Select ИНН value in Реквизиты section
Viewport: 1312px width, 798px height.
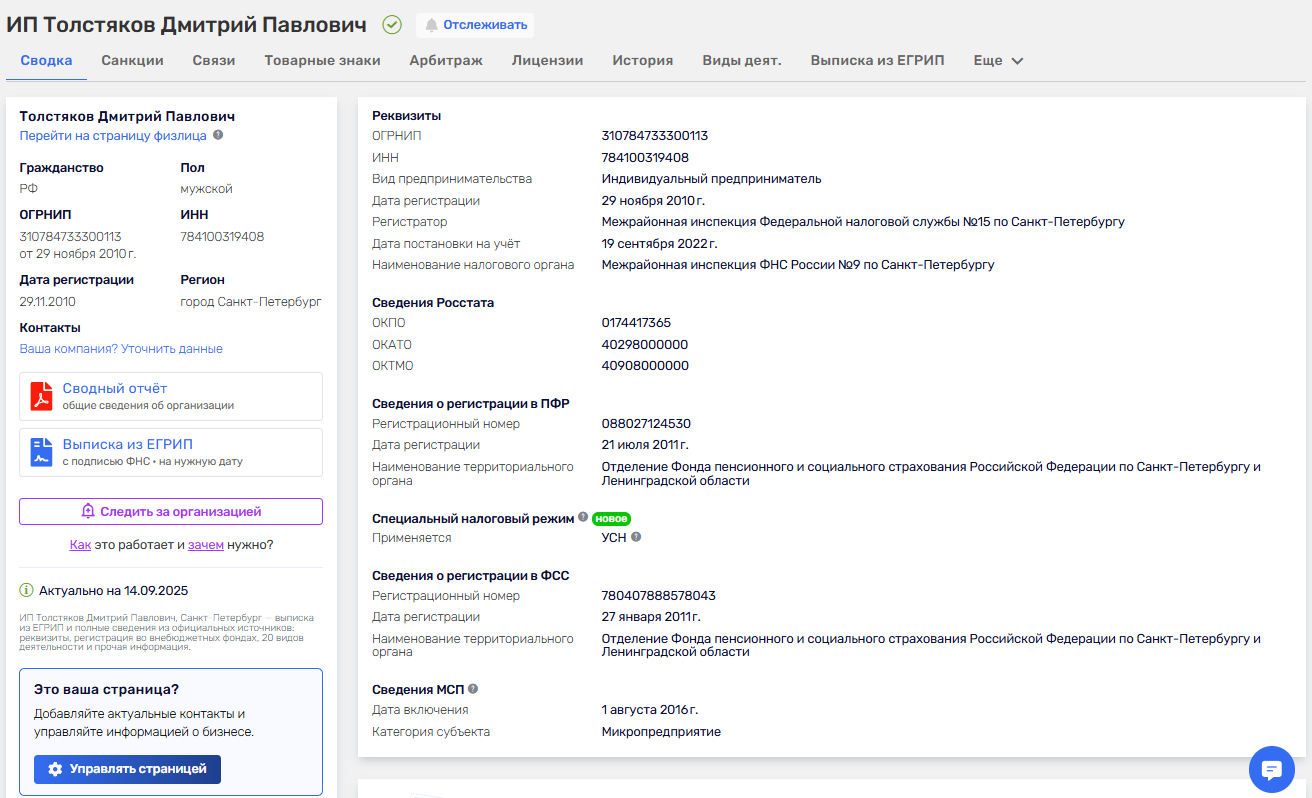[x=645, y=158]
